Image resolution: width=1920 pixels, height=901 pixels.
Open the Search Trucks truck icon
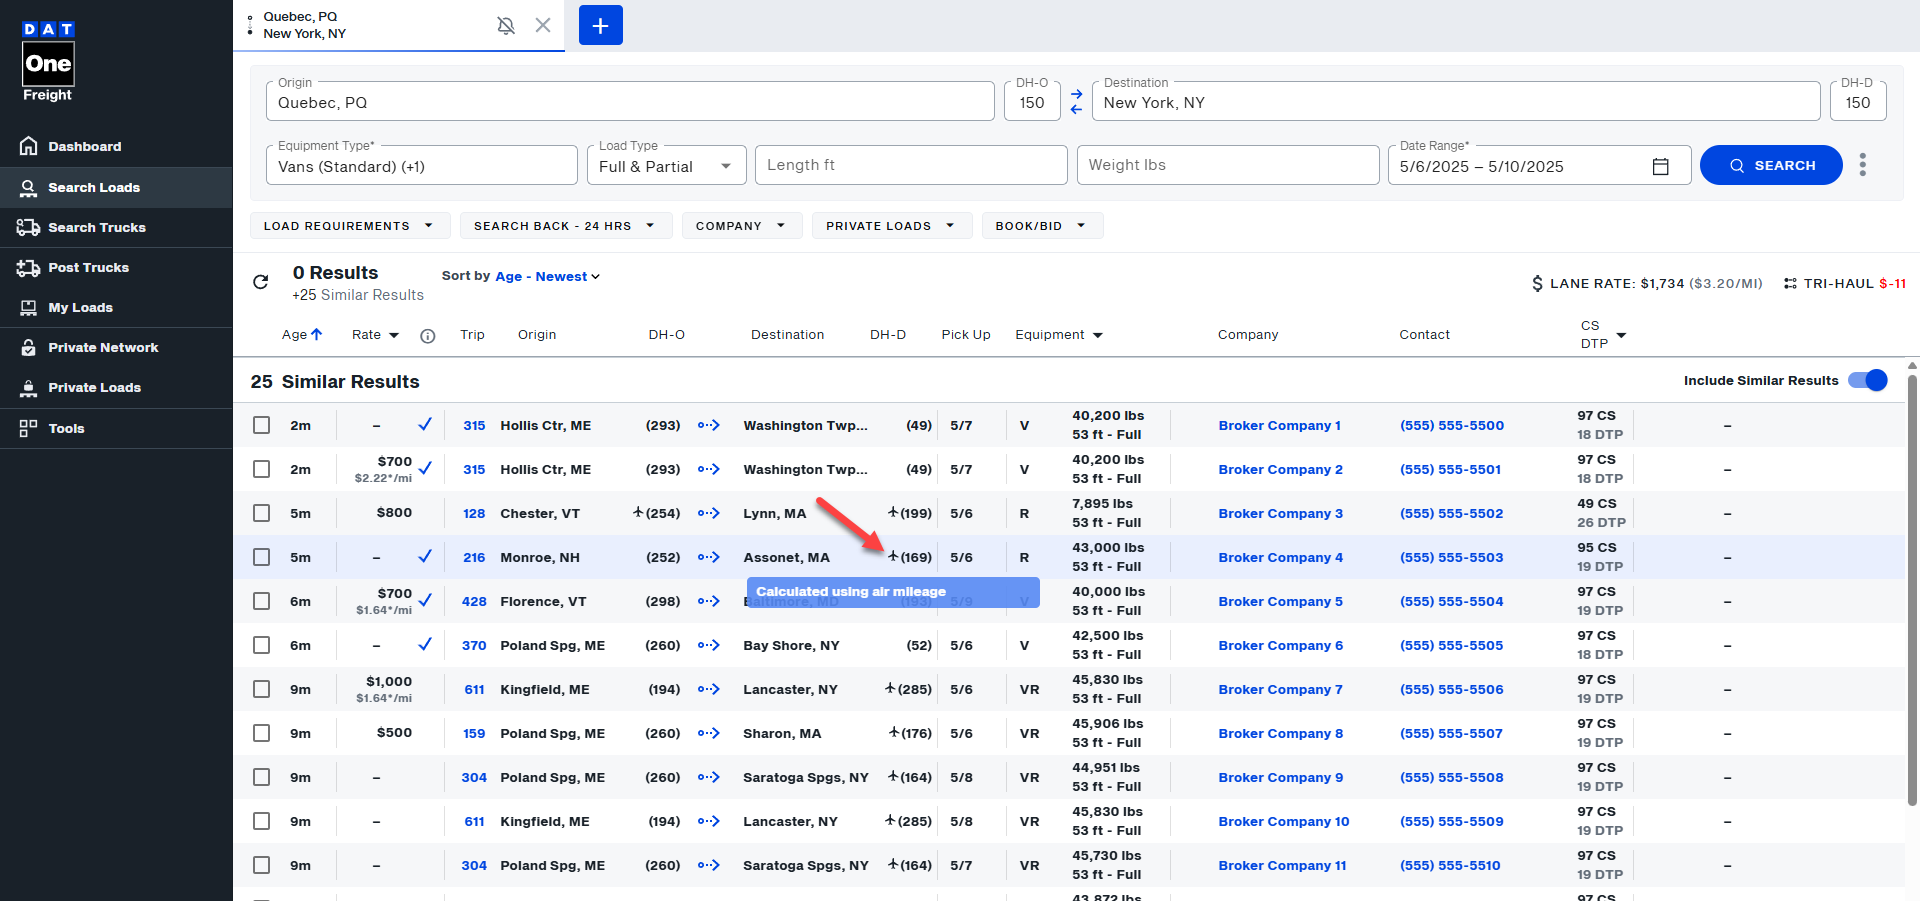[28, 227]
